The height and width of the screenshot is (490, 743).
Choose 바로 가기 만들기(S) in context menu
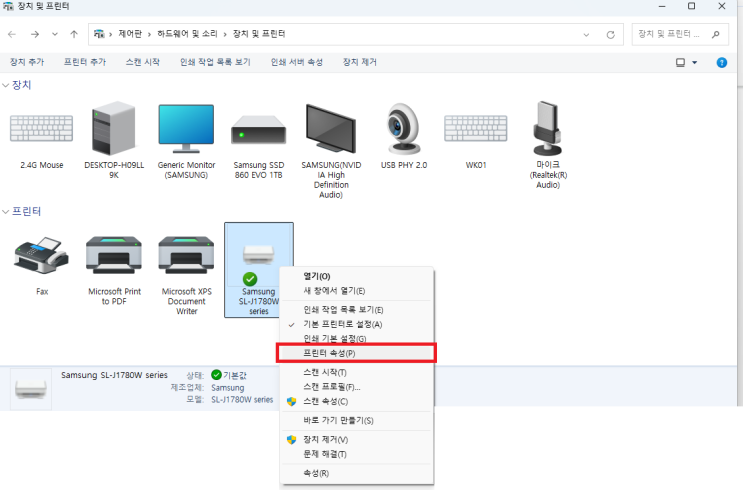356,421
